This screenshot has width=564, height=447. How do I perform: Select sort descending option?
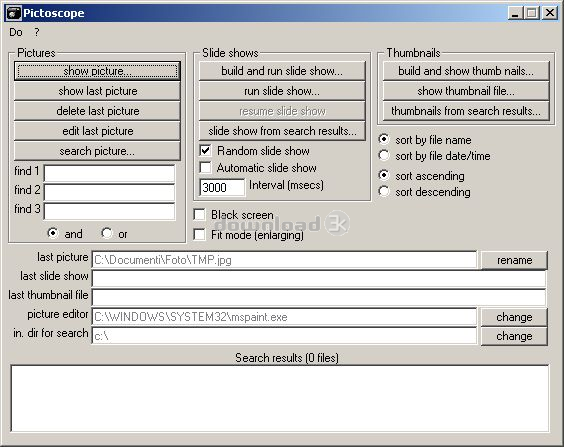384,191
